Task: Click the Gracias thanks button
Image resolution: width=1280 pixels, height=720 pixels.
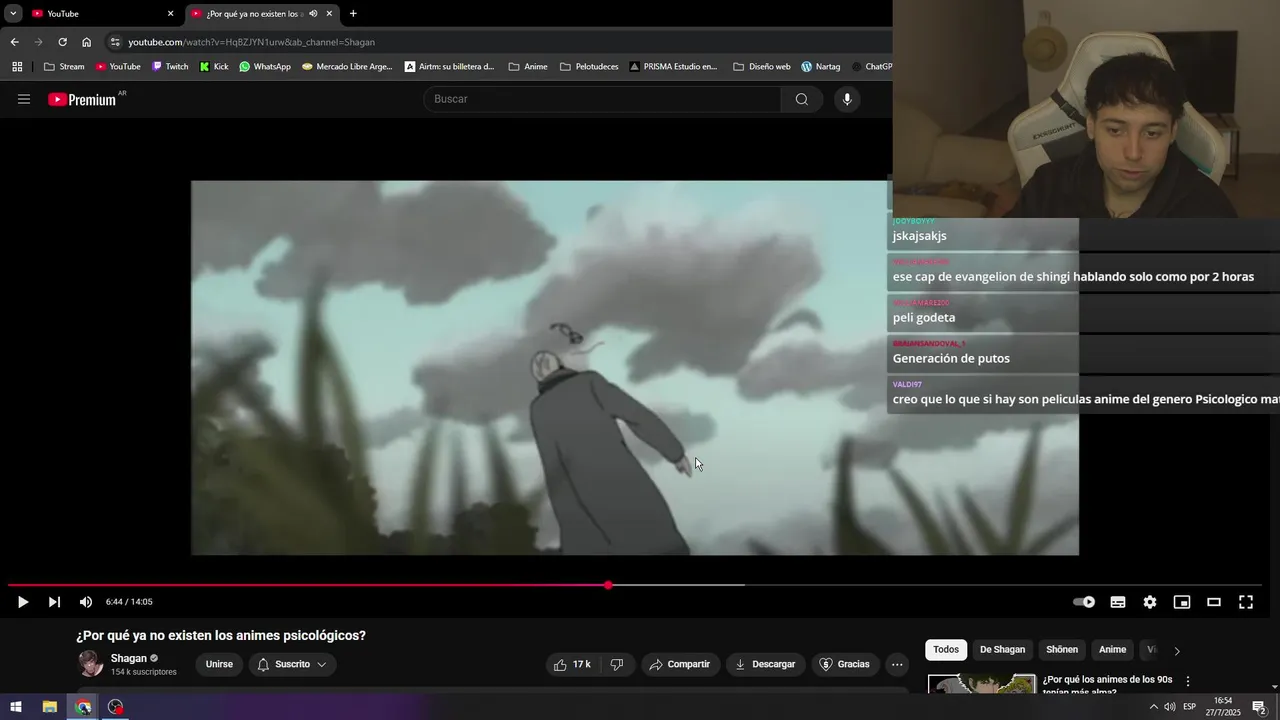Action: 845,664
